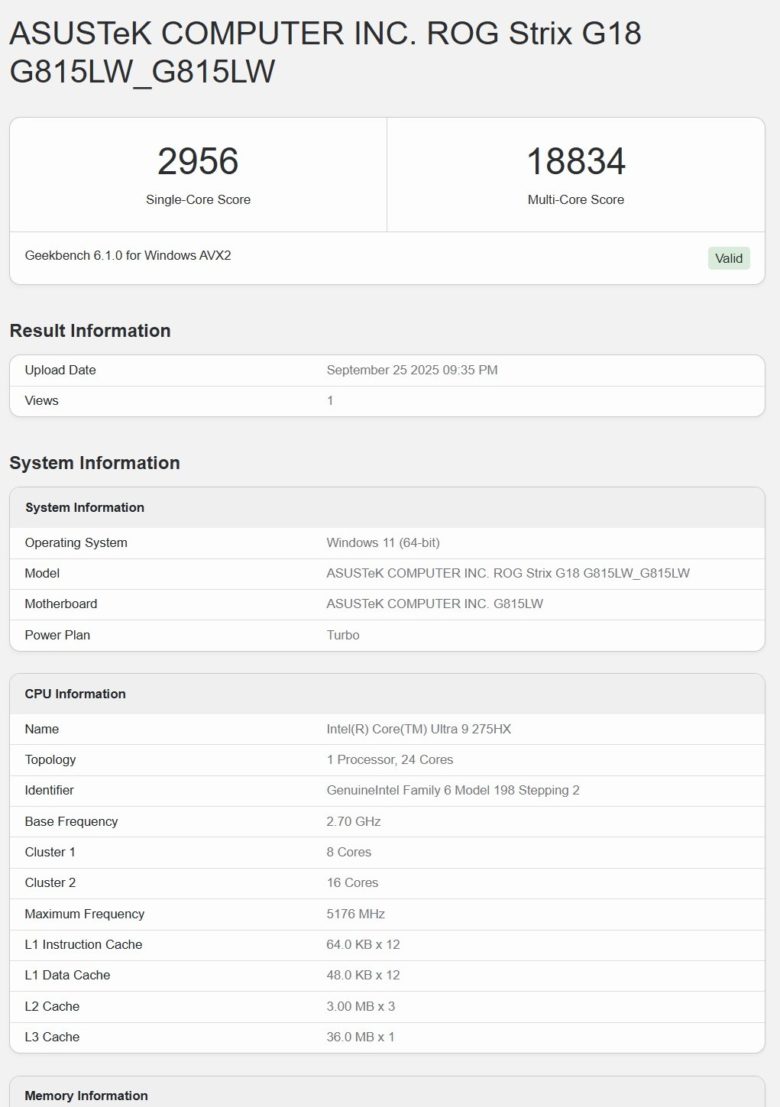The height and width of the screenshot is (1107, 780).
Task: Select Motherboard value ASUSTeK COMPUTER INC. G815LW
Action: click(x=435, y=604)
